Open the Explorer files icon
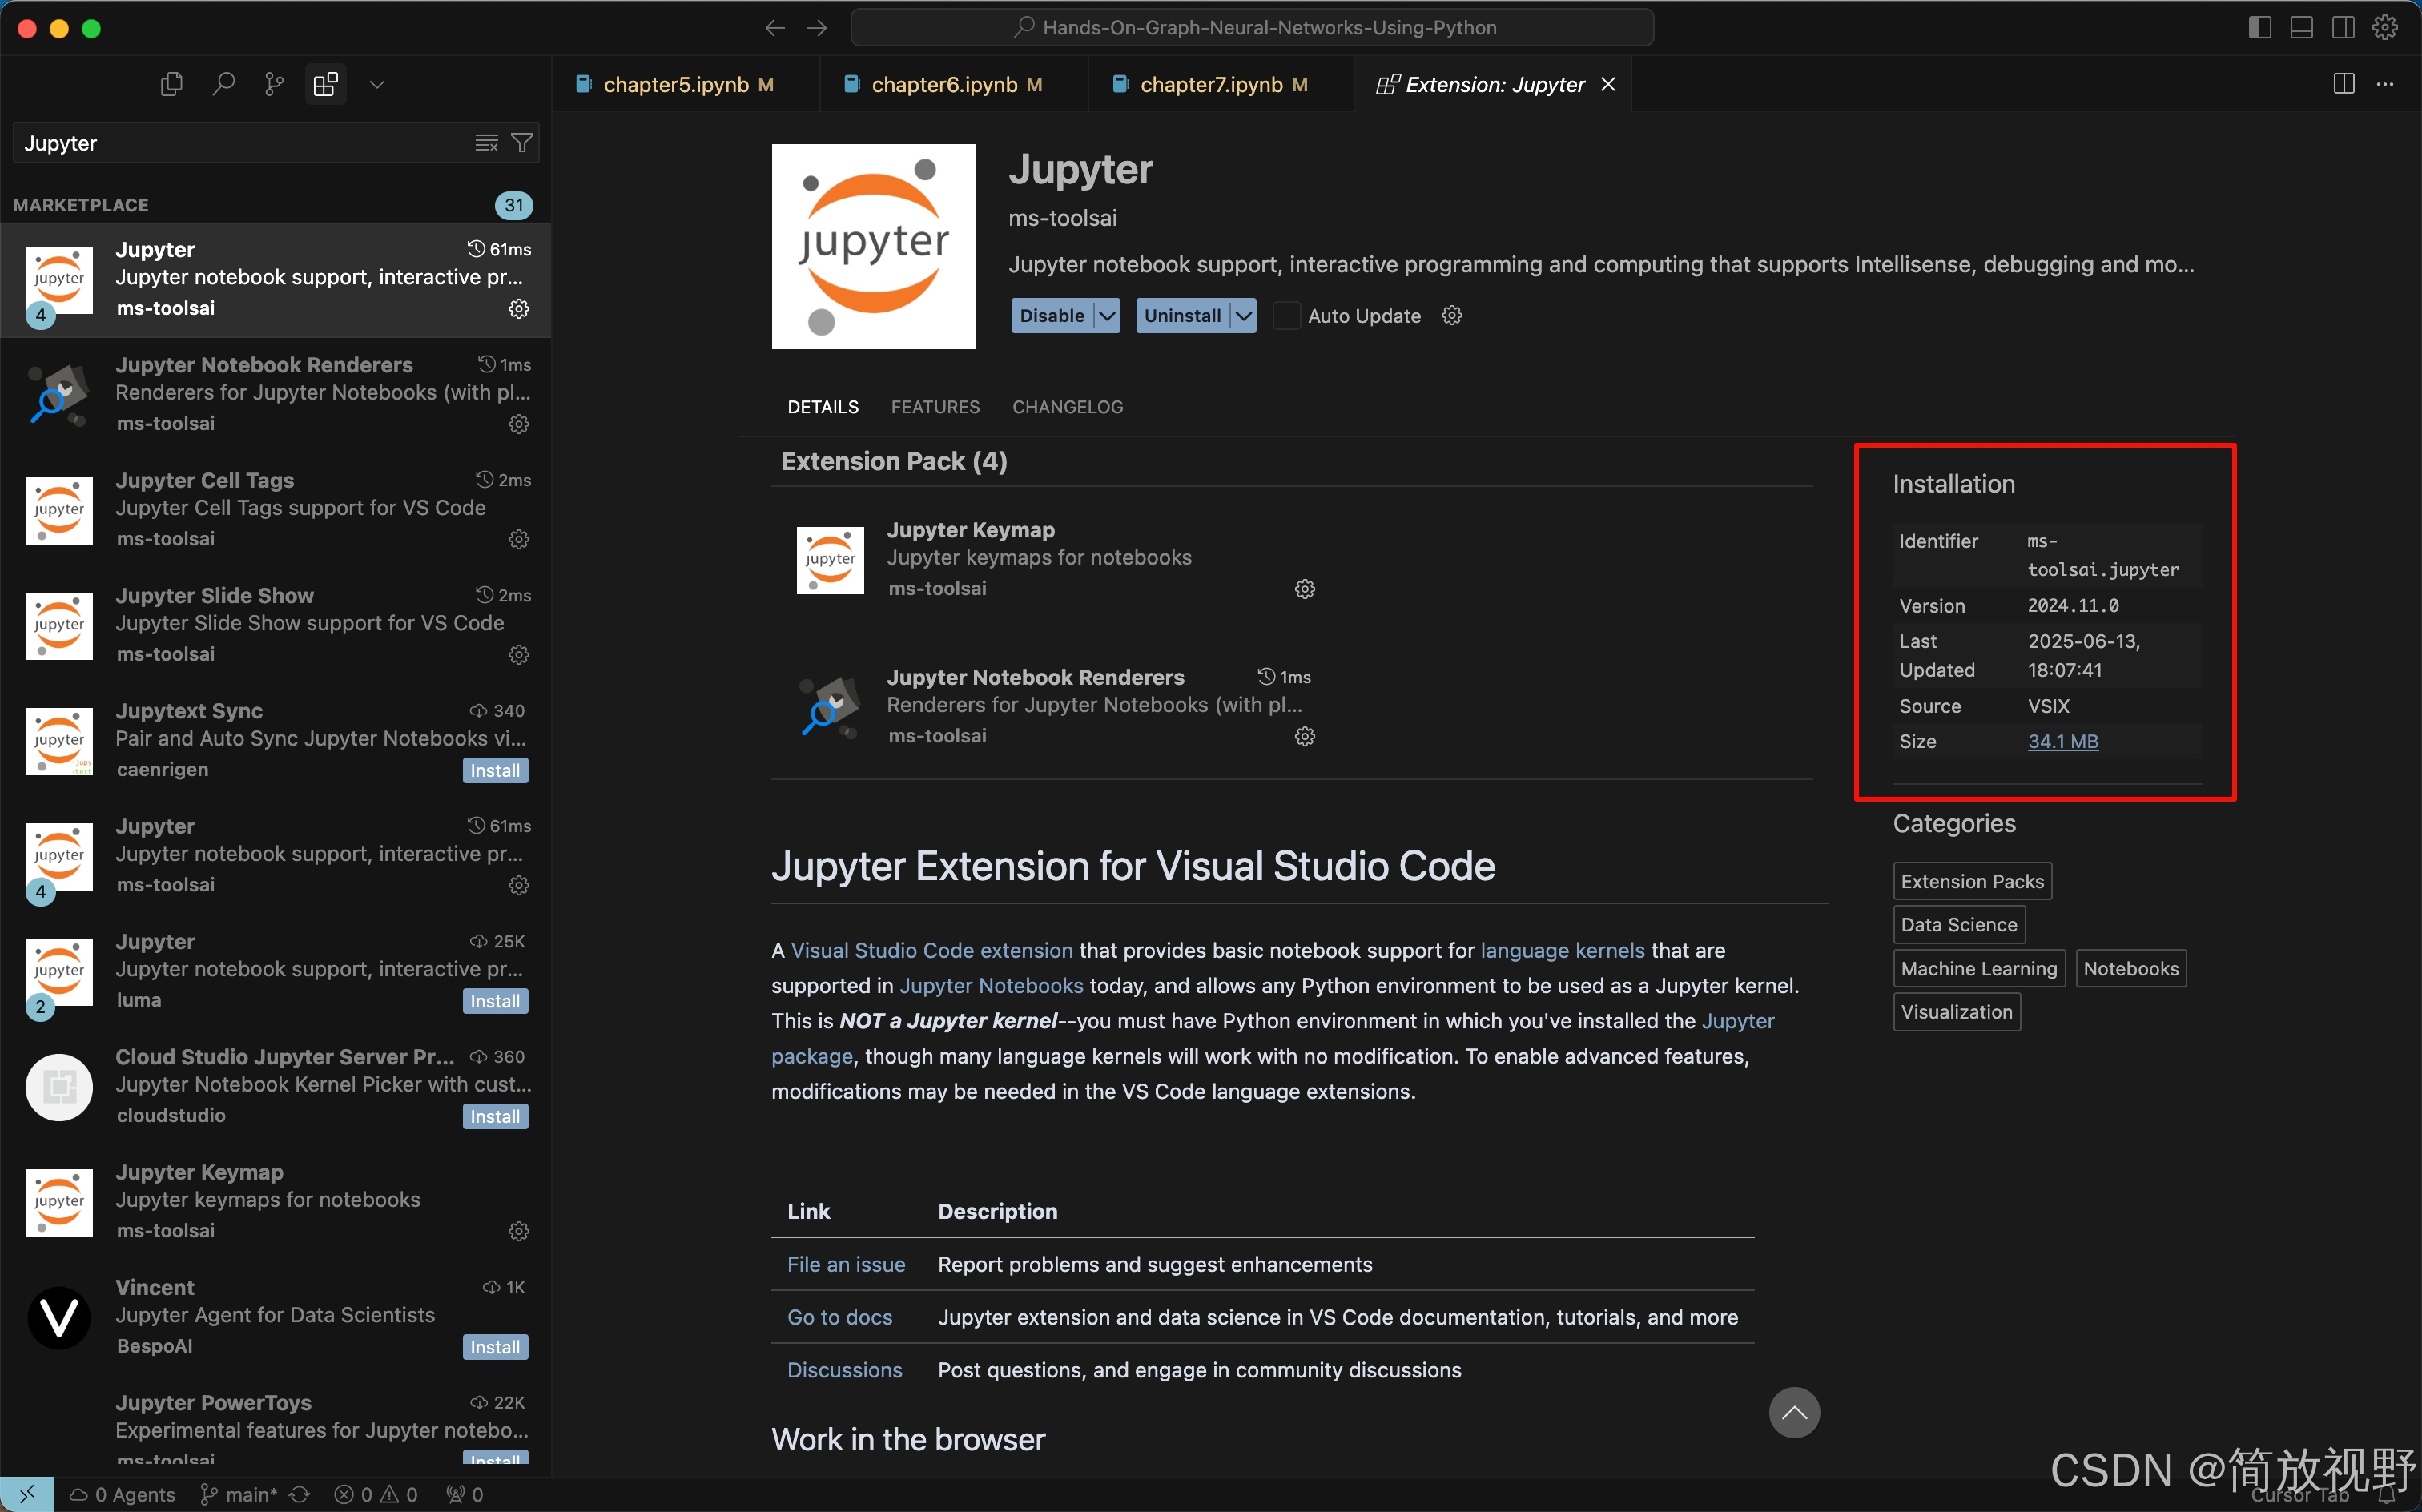This screenshot has height=1512, width=2422. tap(171, 85)
